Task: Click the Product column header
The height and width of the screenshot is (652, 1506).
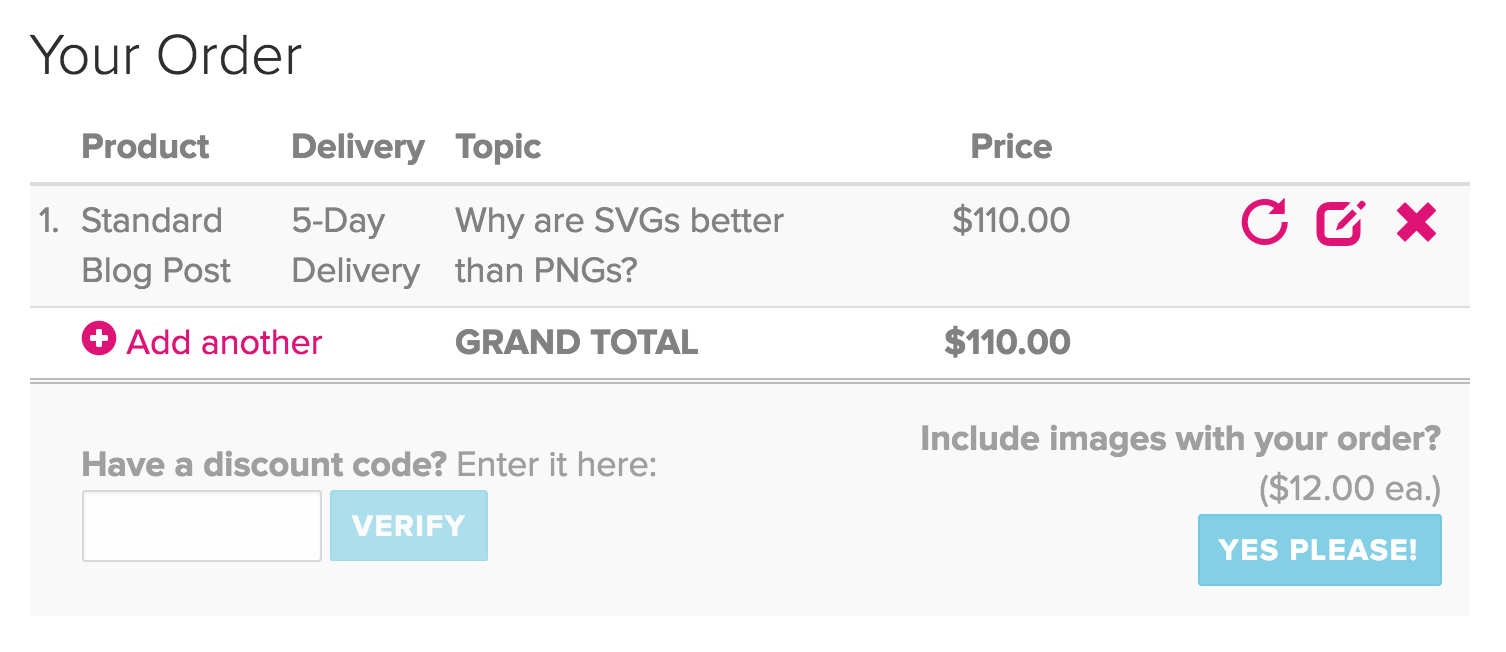Action: click(x=145, y=147)
